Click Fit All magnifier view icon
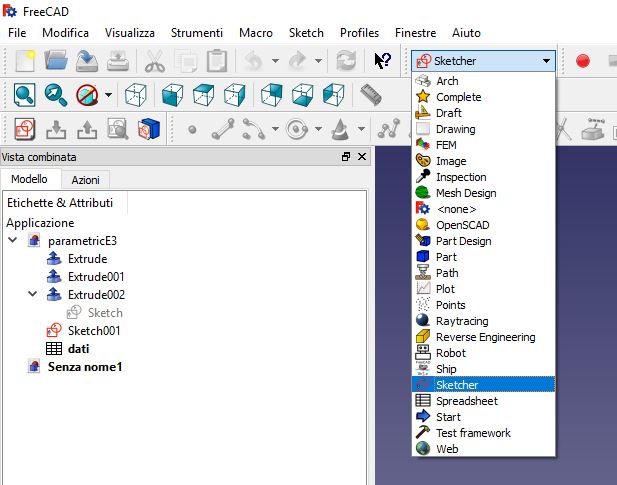This screenshot has height=485, width=617. coord(25,95)
